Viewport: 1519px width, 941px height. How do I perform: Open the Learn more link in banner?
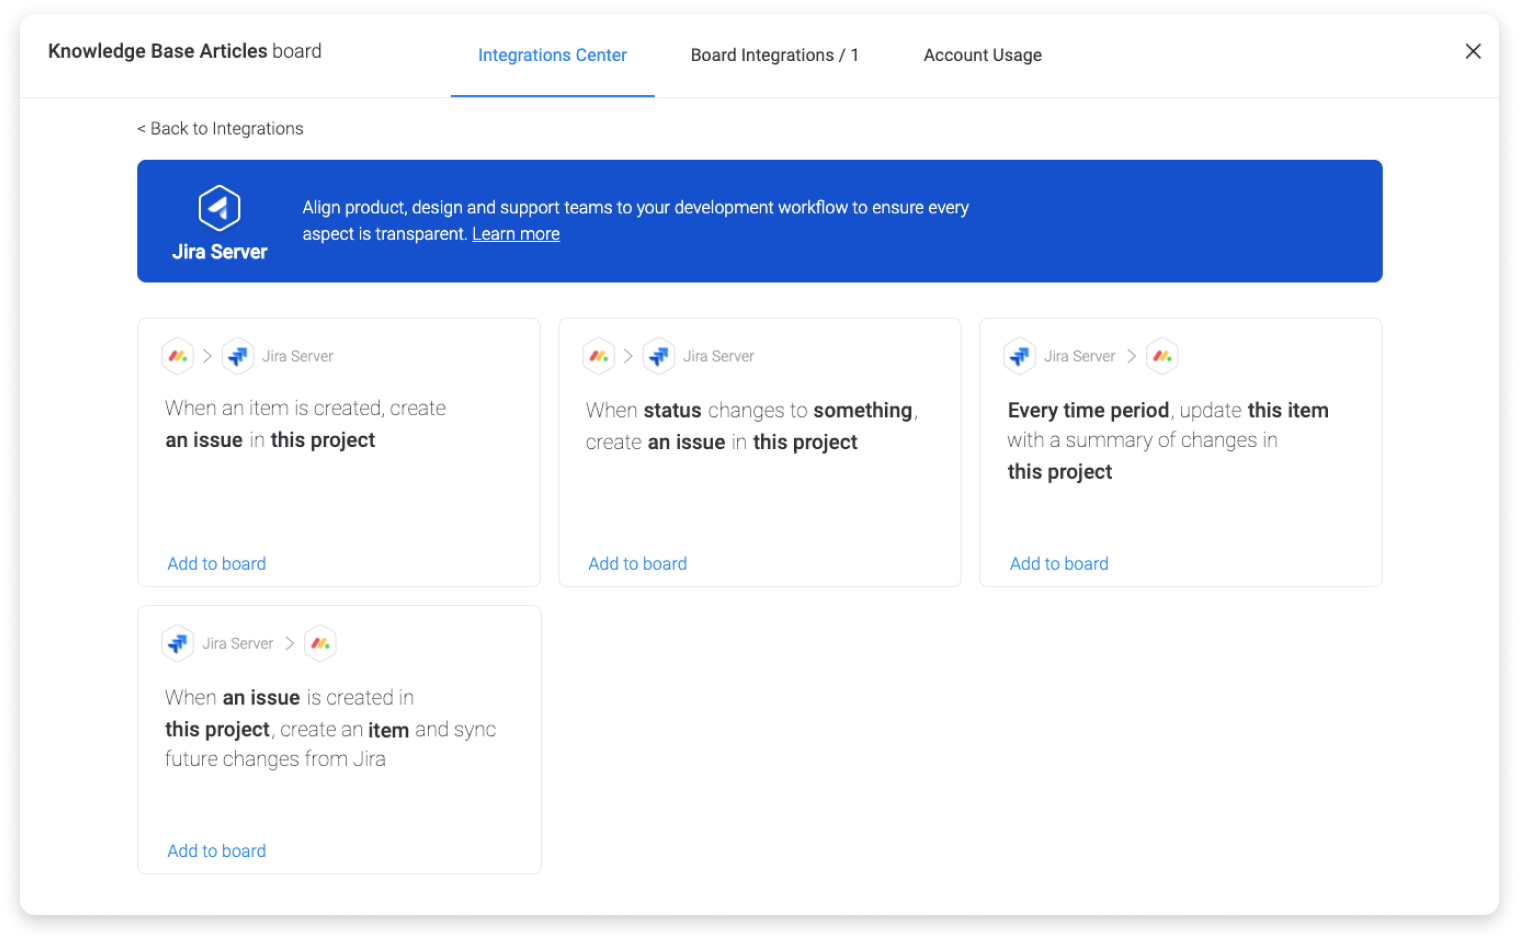click(x=516, y=234)
